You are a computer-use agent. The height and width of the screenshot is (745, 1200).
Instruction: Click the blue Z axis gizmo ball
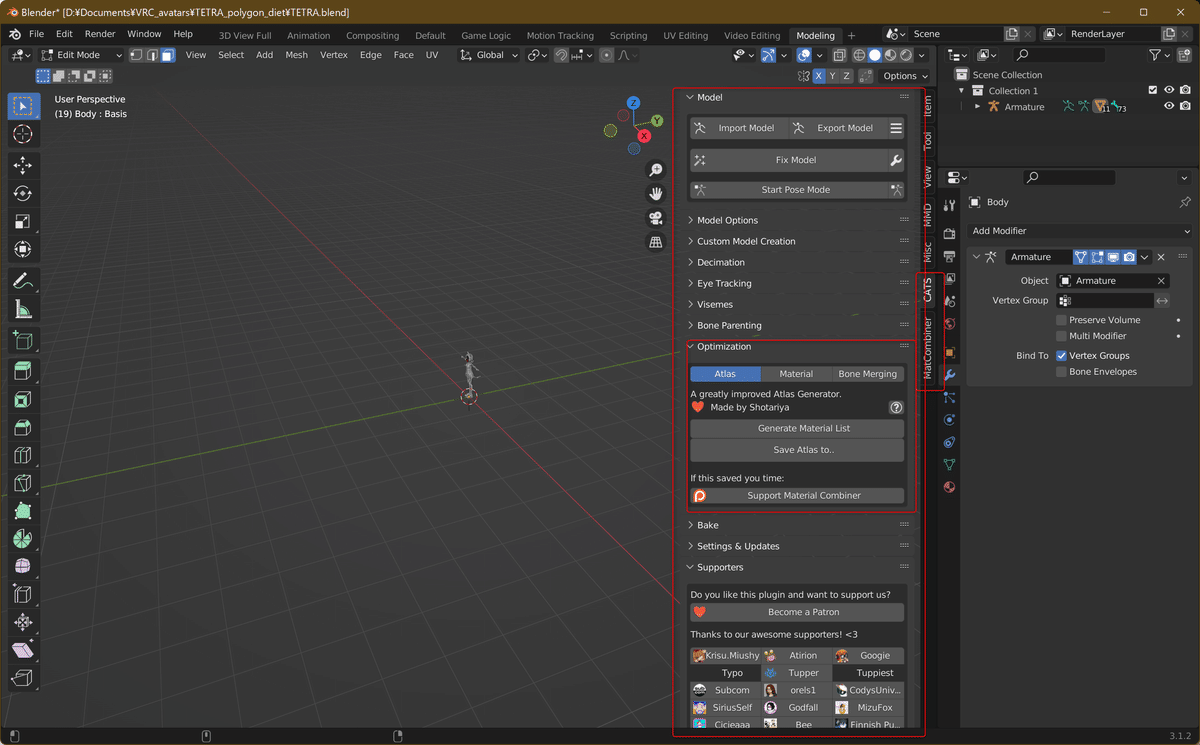point(633,103)
